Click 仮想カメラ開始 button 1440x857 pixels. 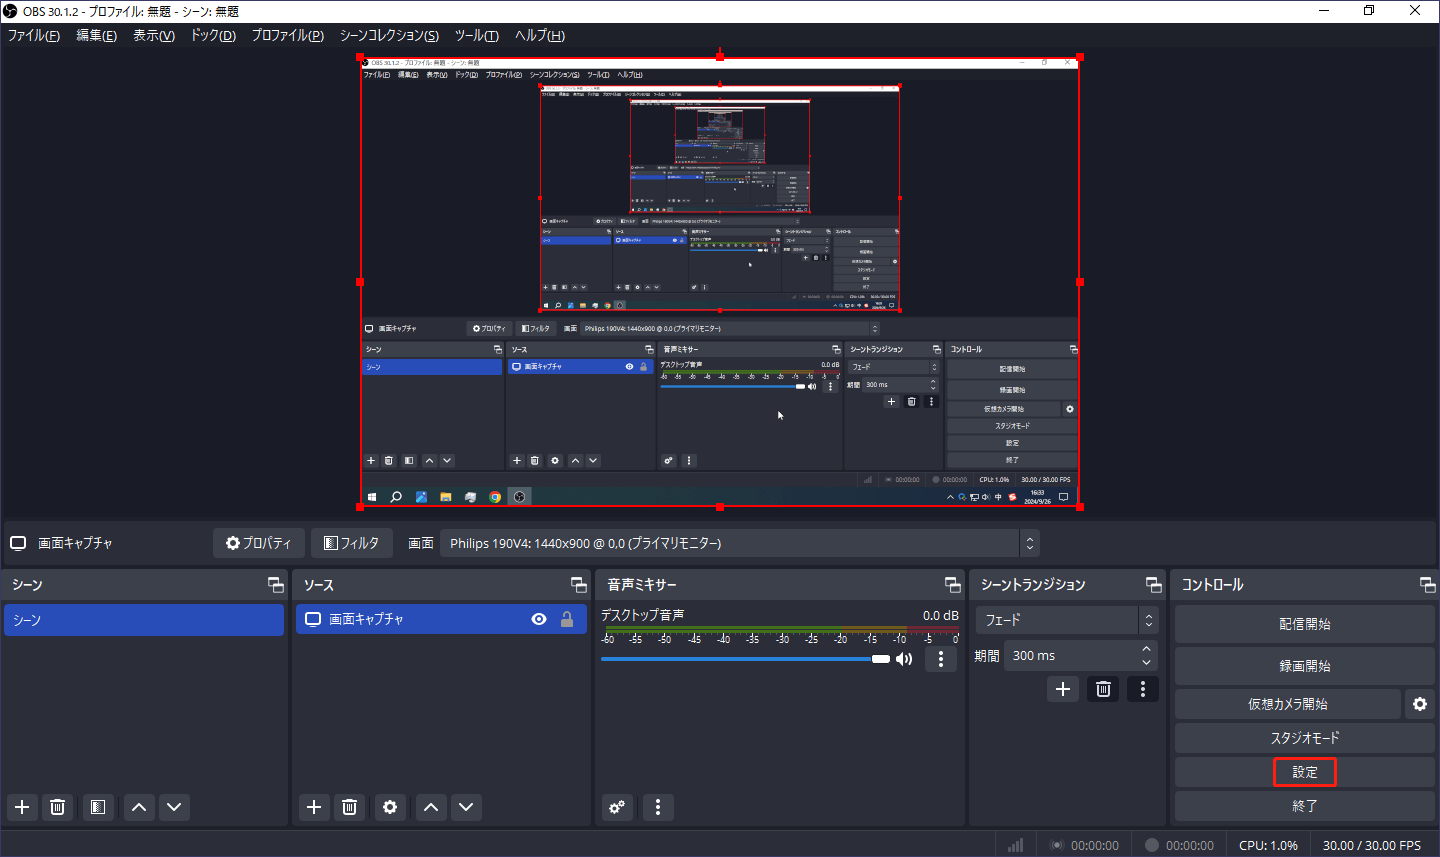(x=1288, y=704)
